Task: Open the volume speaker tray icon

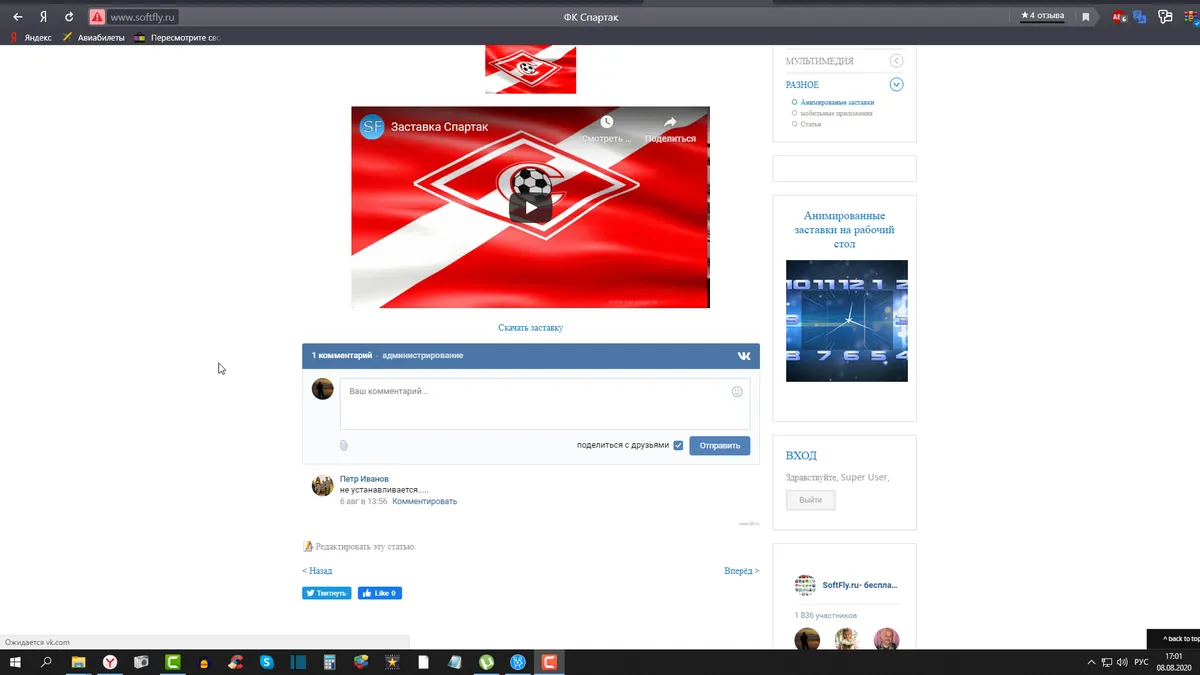Action: coord(1122,662)
